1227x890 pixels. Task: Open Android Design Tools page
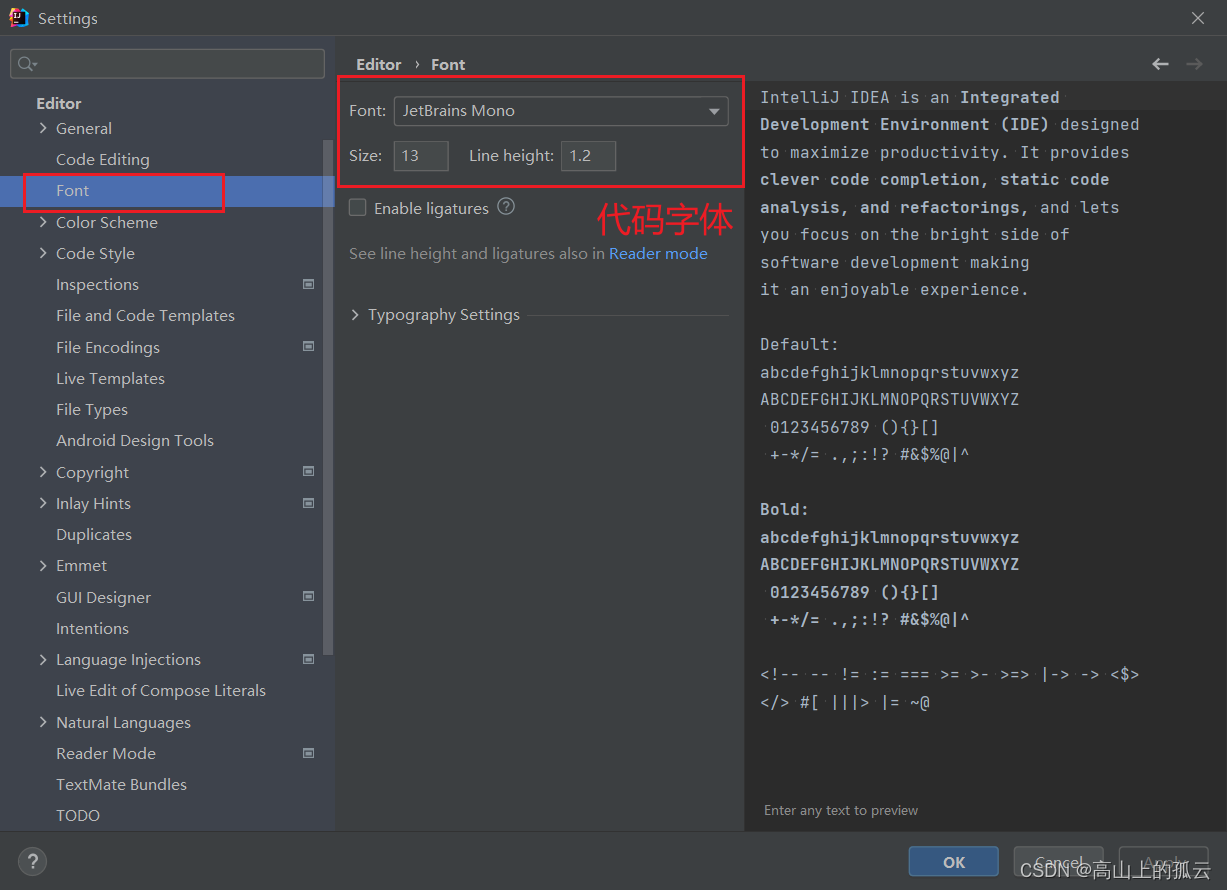pyautogui.click(x=135, y=440)
